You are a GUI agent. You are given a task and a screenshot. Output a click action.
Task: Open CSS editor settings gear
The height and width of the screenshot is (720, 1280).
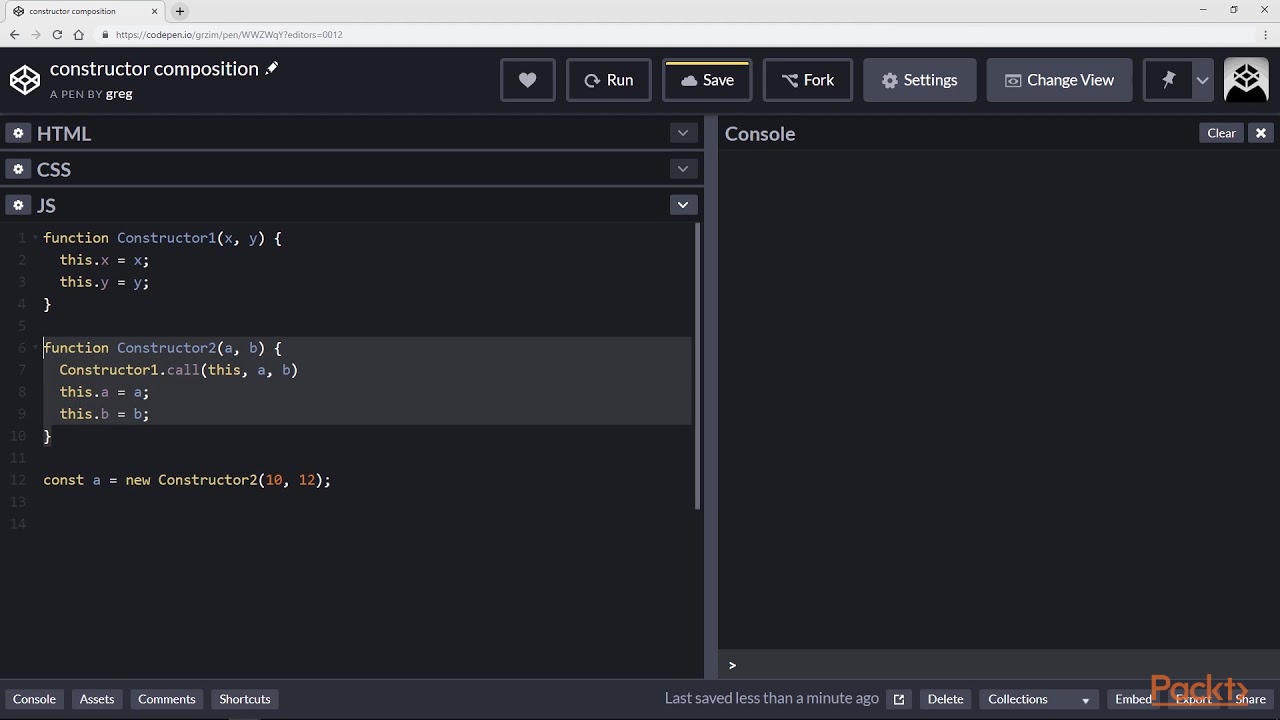(x=18, y=169)
